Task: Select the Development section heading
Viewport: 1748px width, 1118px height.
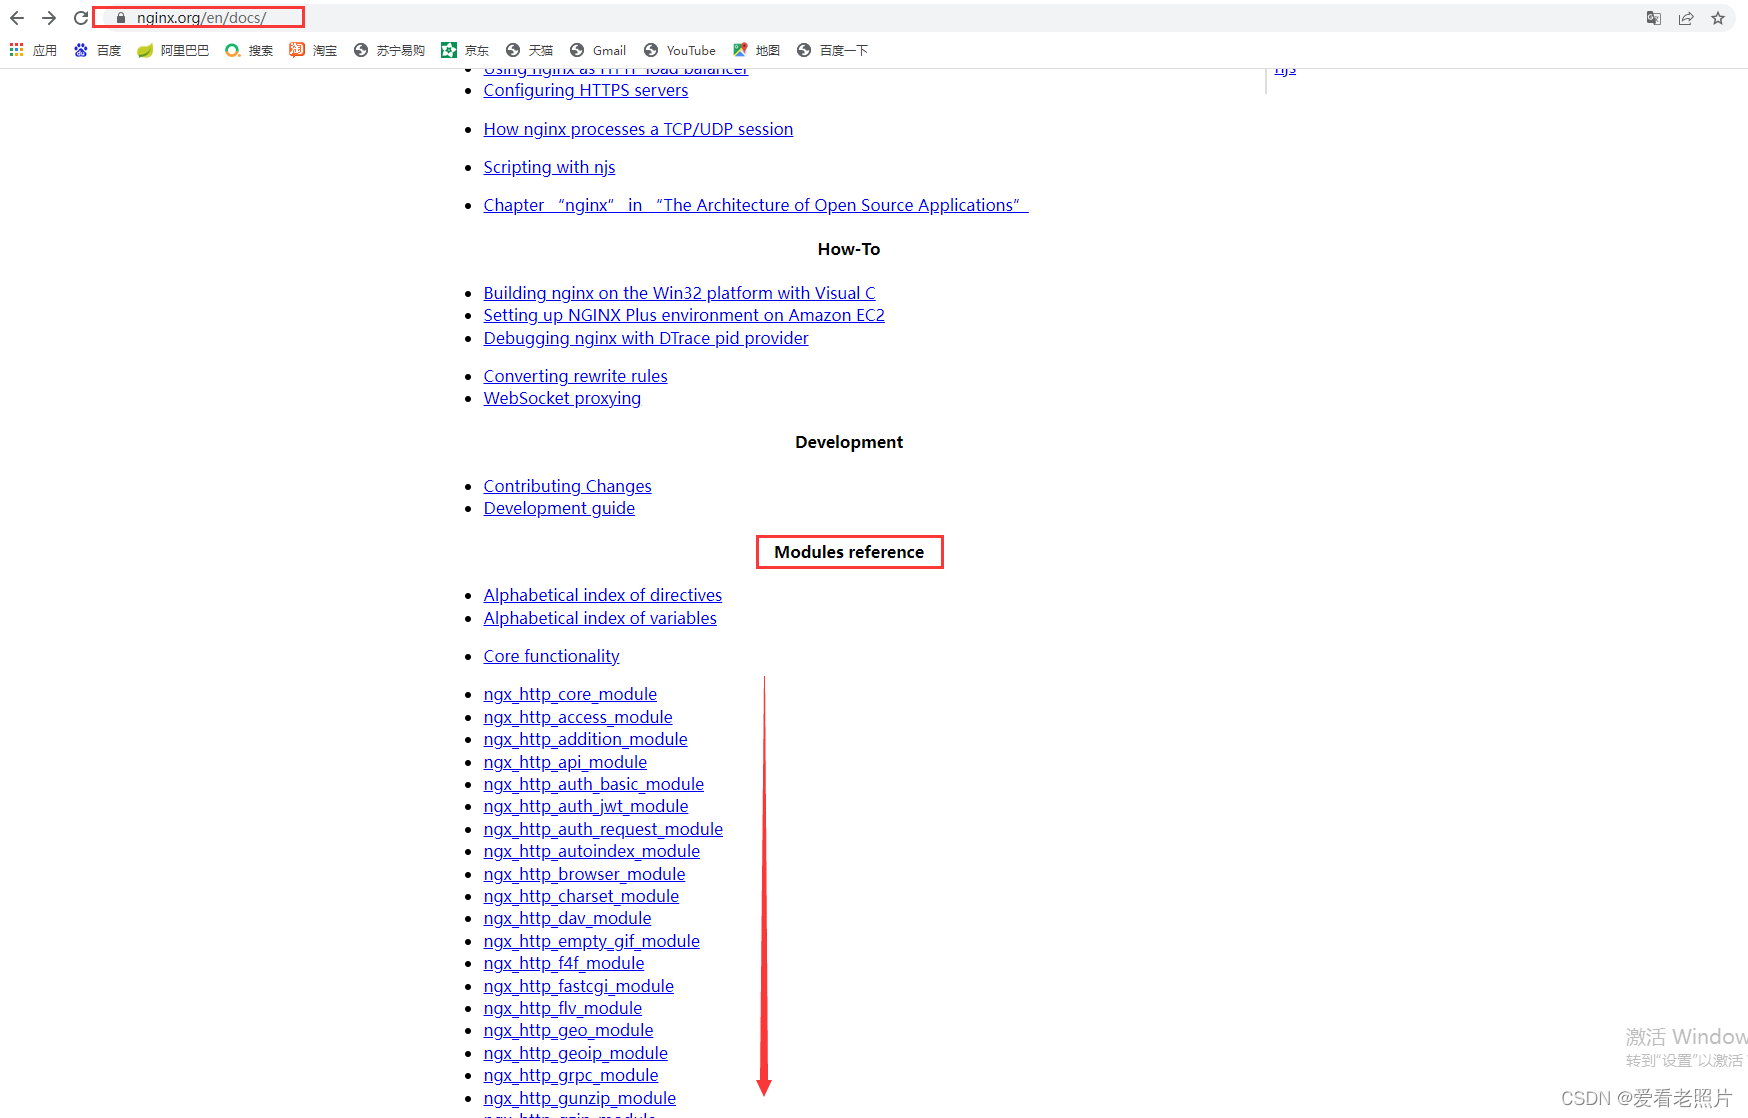Action: 849,442
